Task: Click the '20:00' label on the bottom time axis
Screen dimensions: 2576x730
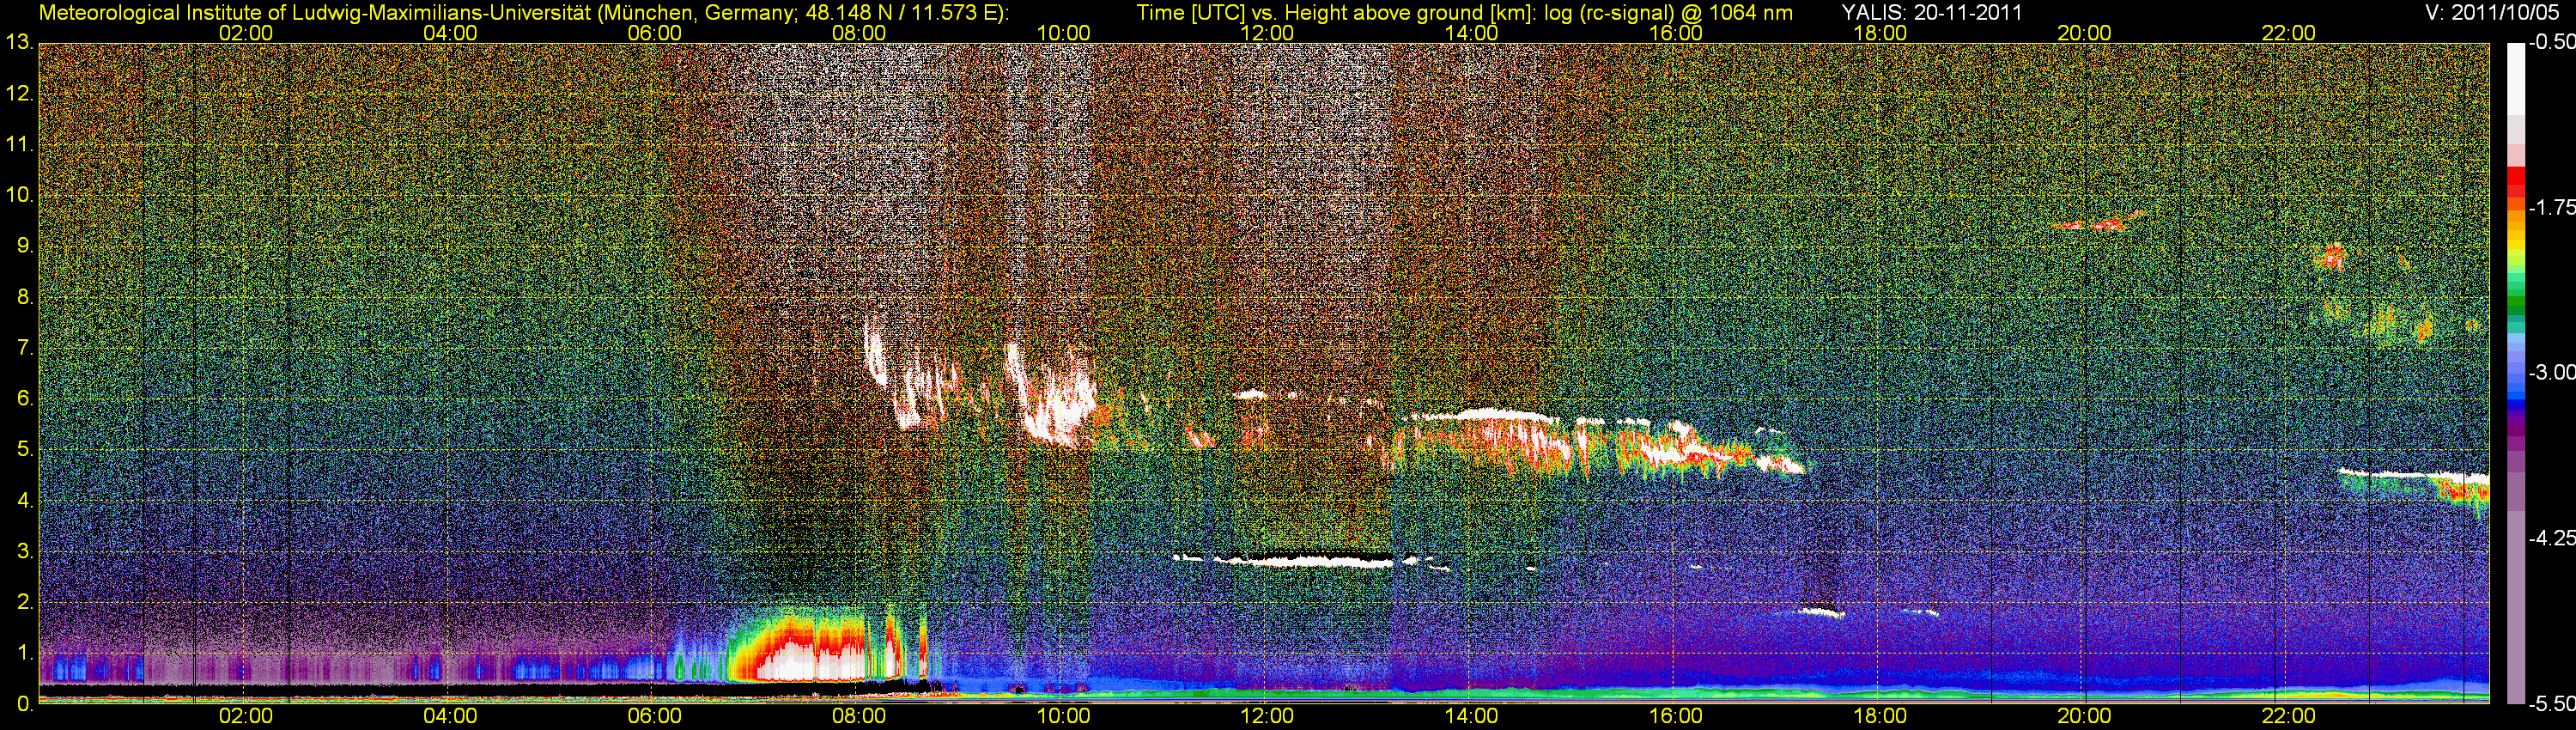Action: click(x=2084, y=716)
